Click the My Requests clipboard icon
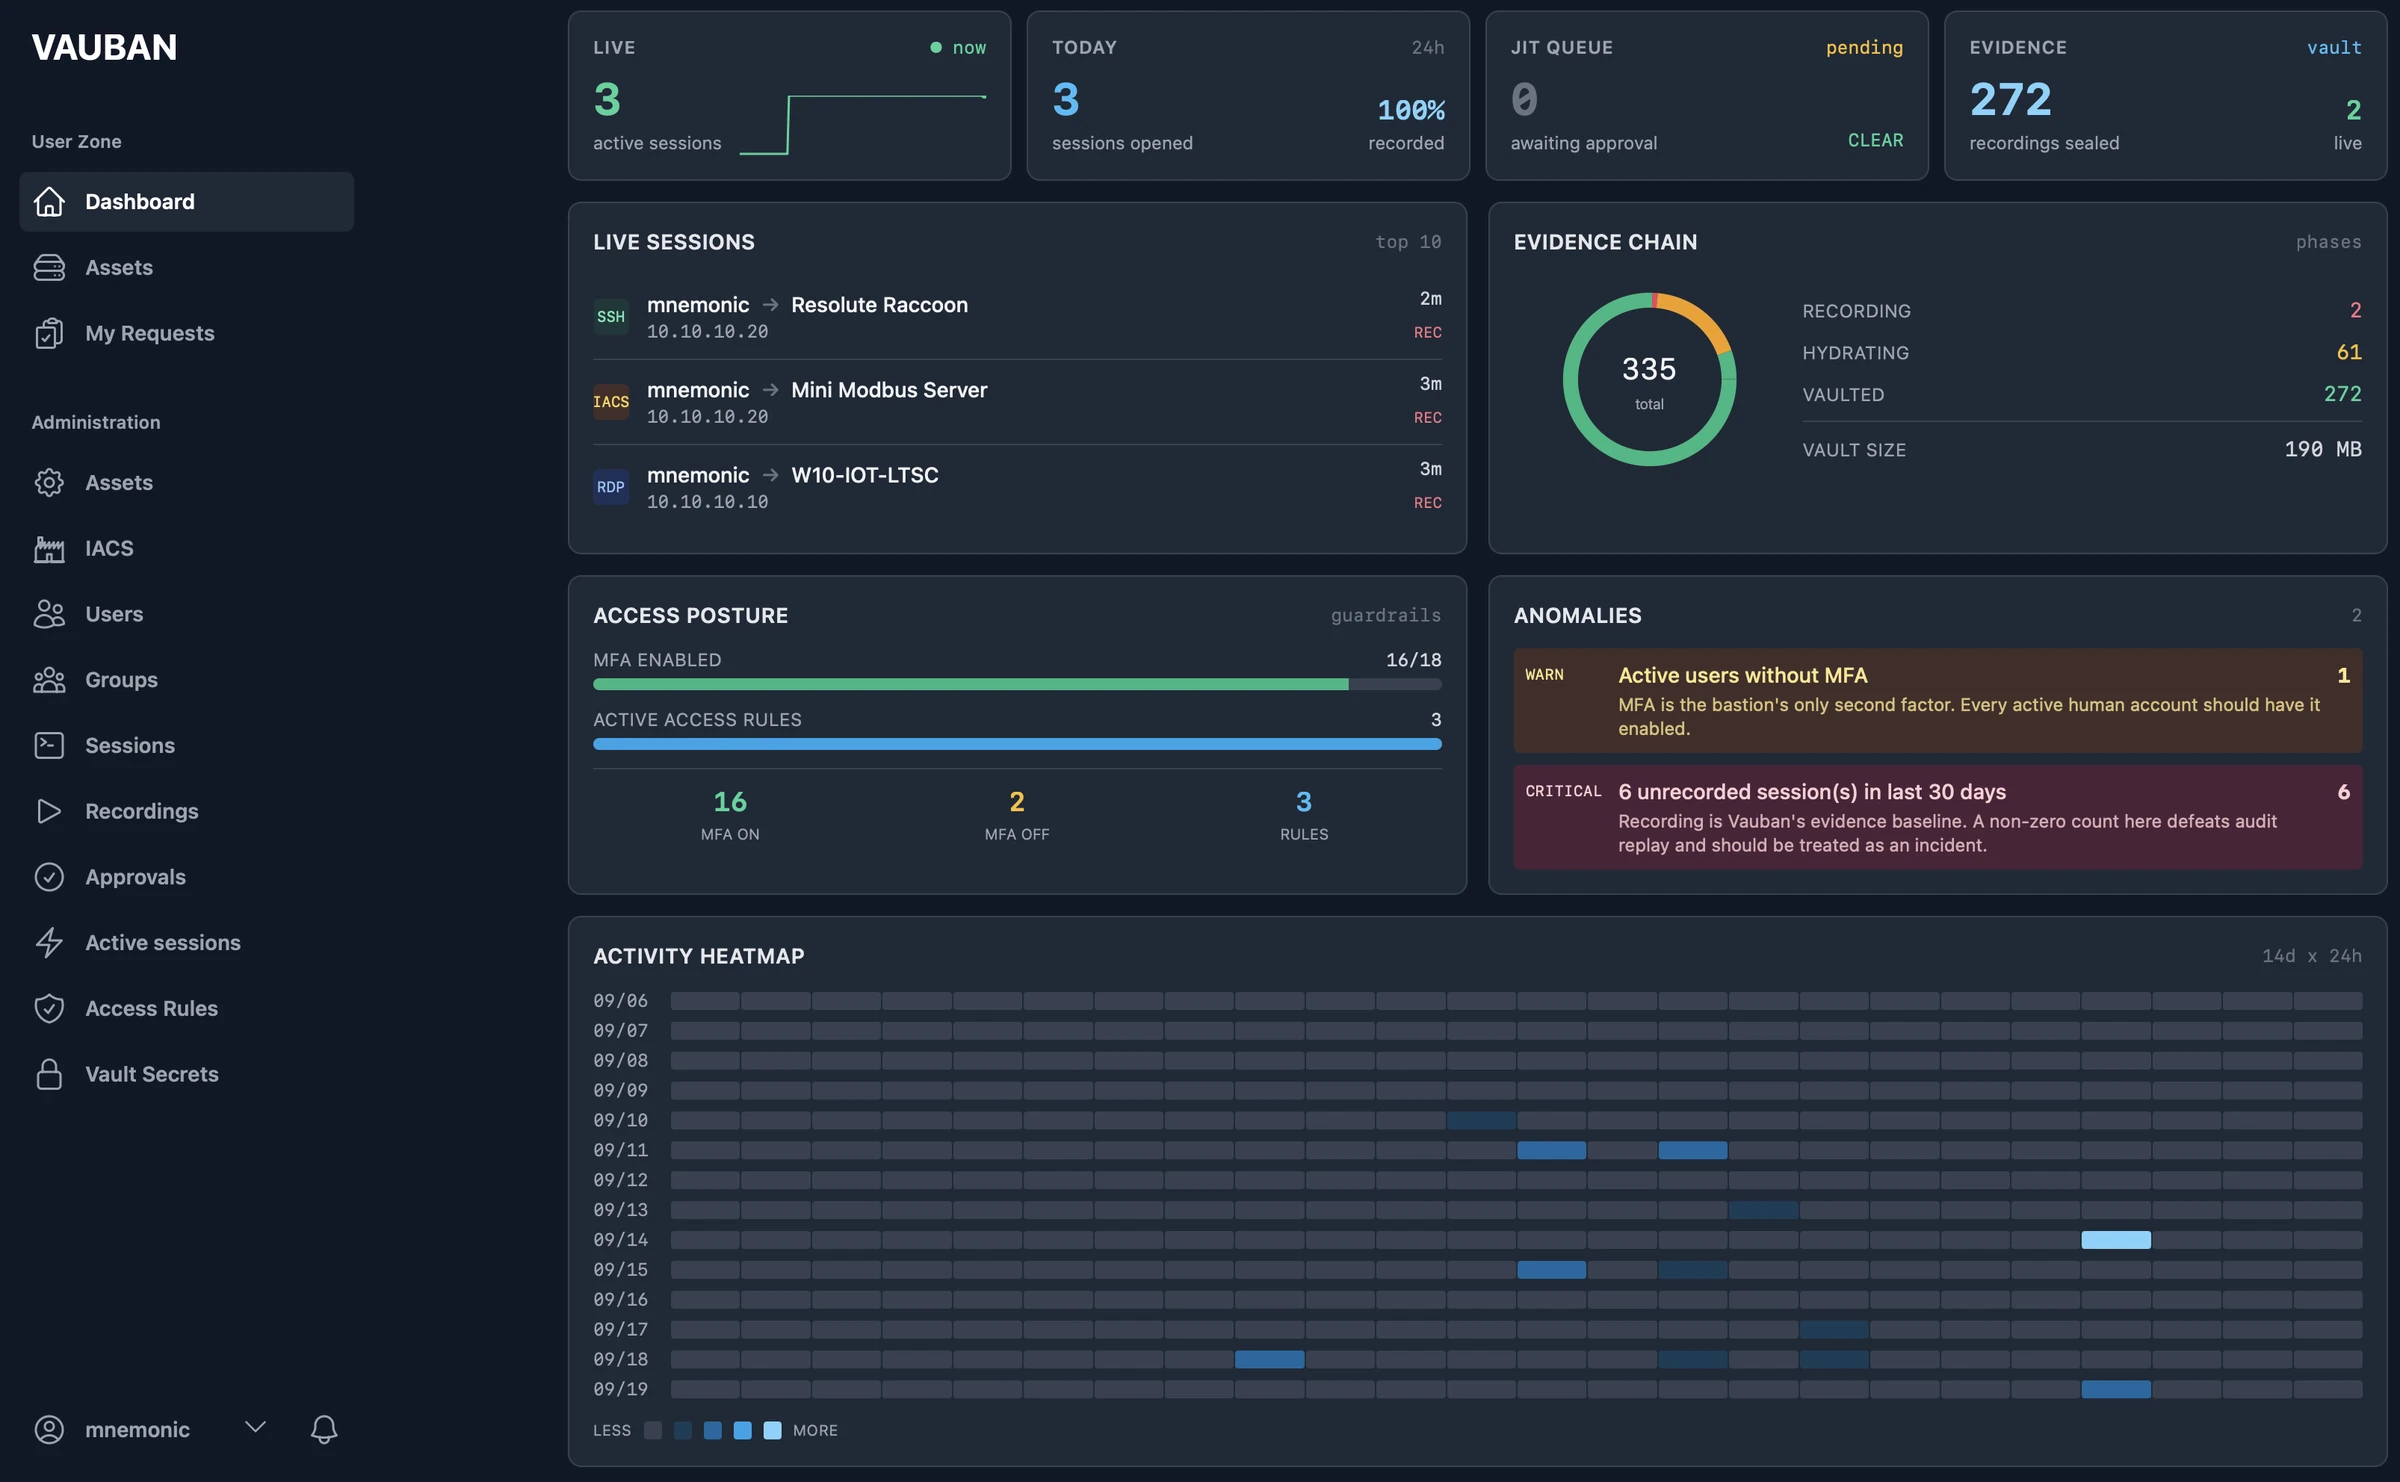The width and height of the screenshot is (2400, 1482). click(x=49, y=333)
